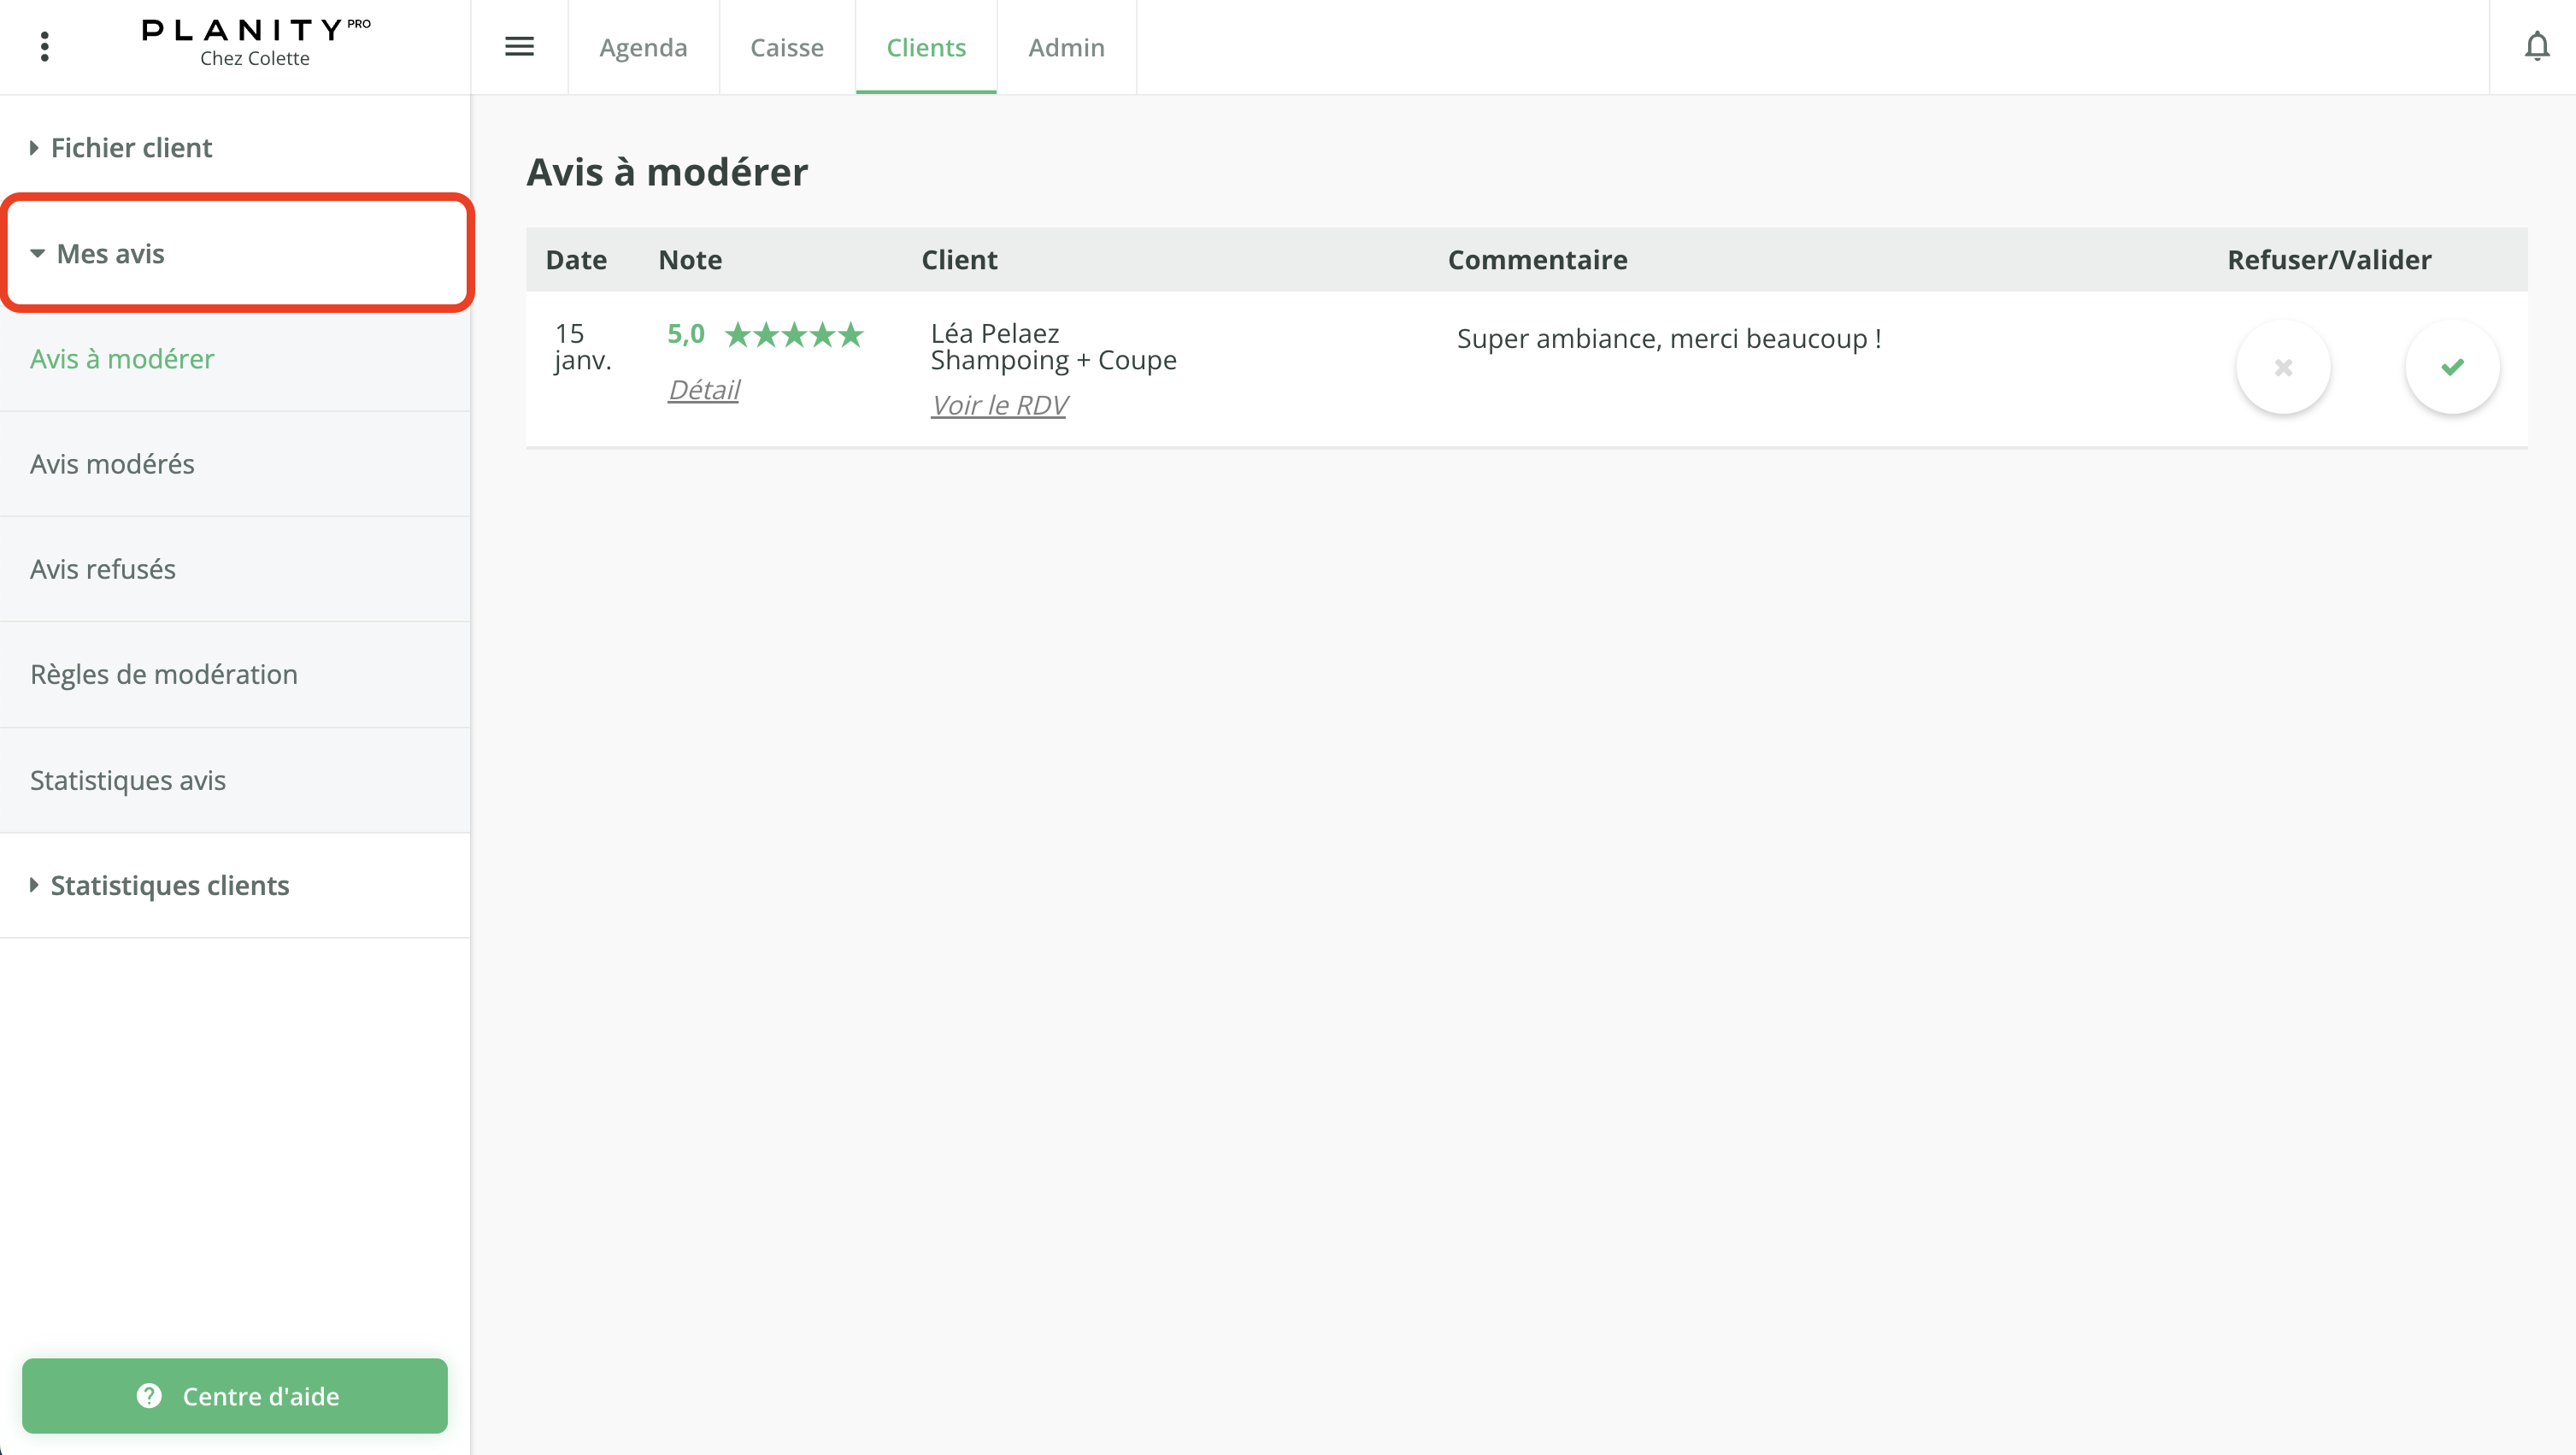Click the question mark help icon
The height and width of the screenshot is (1455, 2576).
(x=149, y=1396)
